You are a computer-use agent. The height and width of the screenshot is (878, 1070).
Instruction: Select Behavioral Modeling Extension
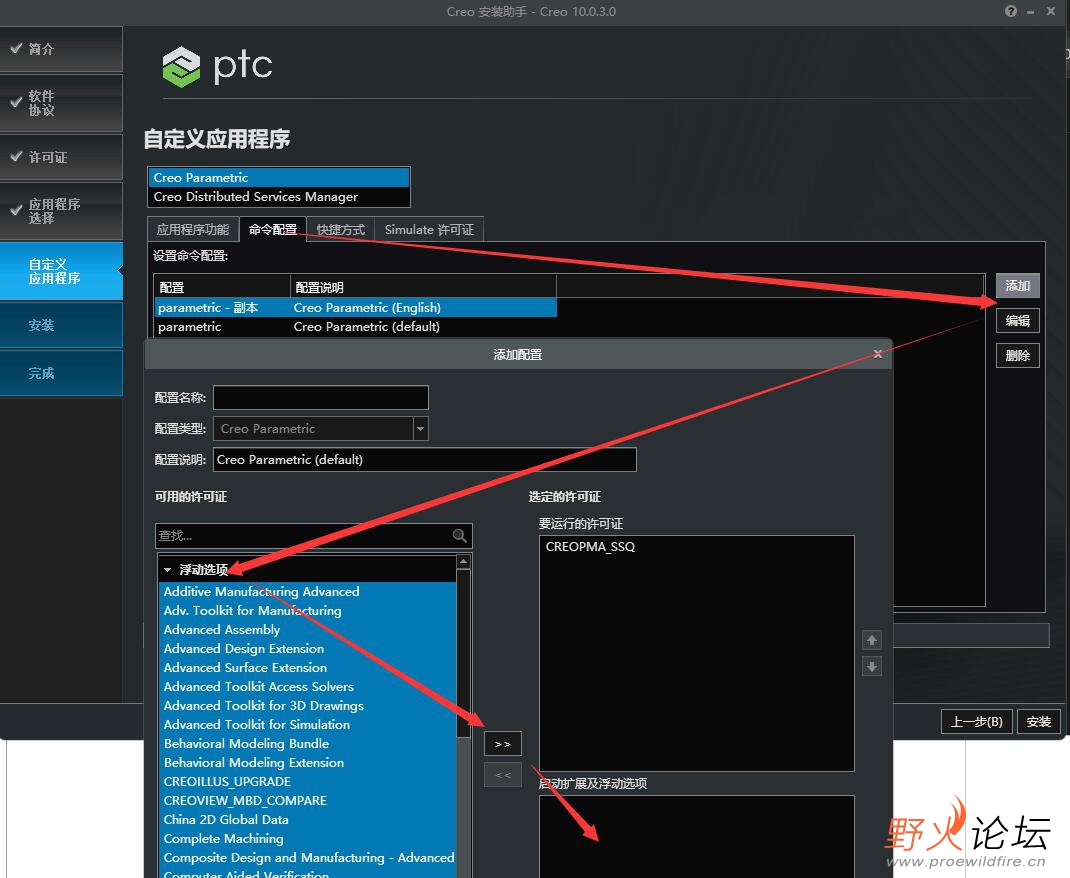[x=307, y=763]
